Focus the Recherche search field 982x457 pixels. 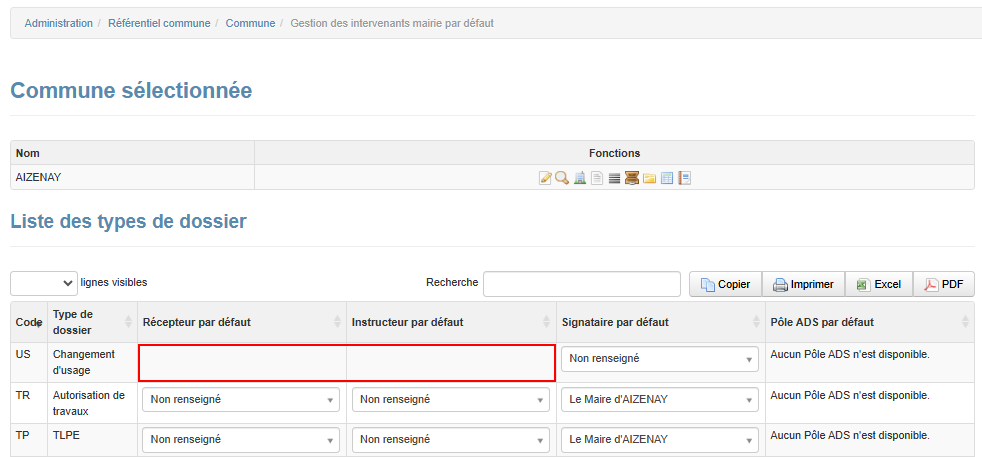pyautogui.click(x=581, y=284)
